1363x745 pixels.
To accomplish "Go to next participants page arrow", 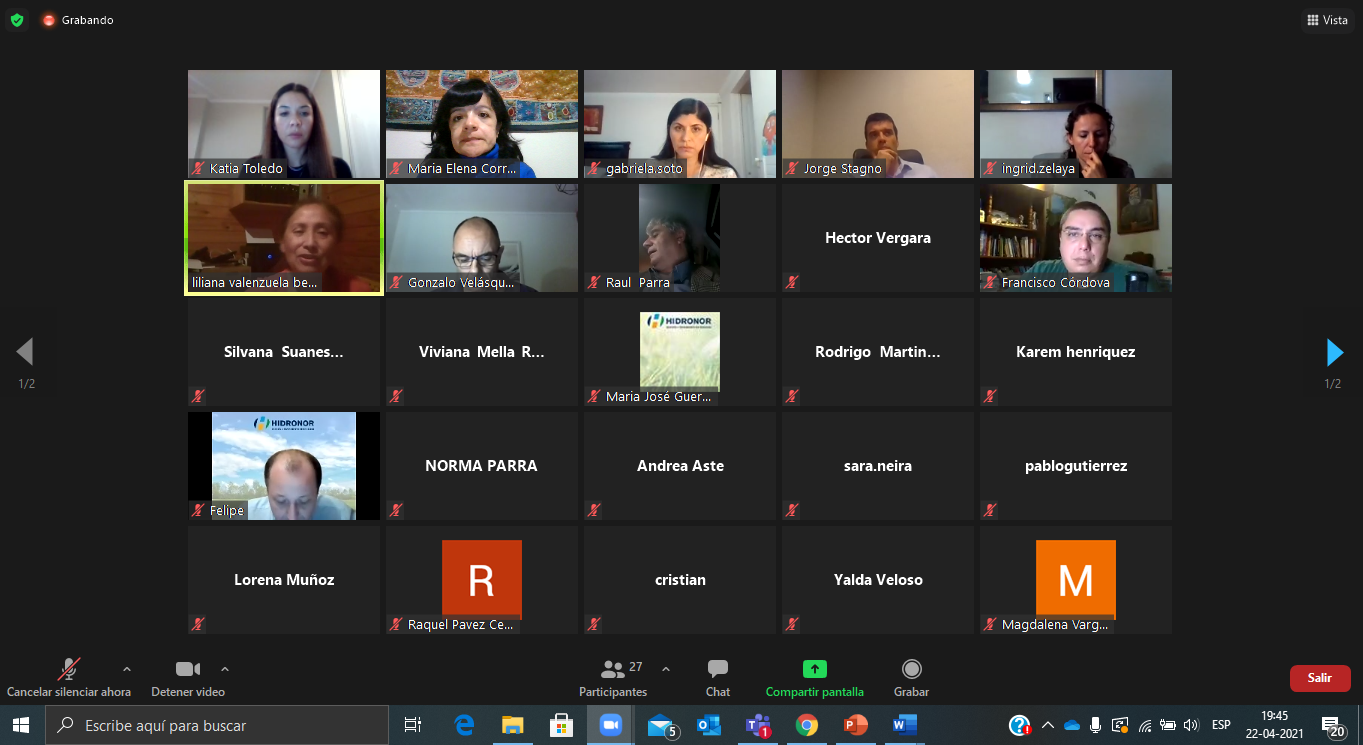I will coord(1334,352).
